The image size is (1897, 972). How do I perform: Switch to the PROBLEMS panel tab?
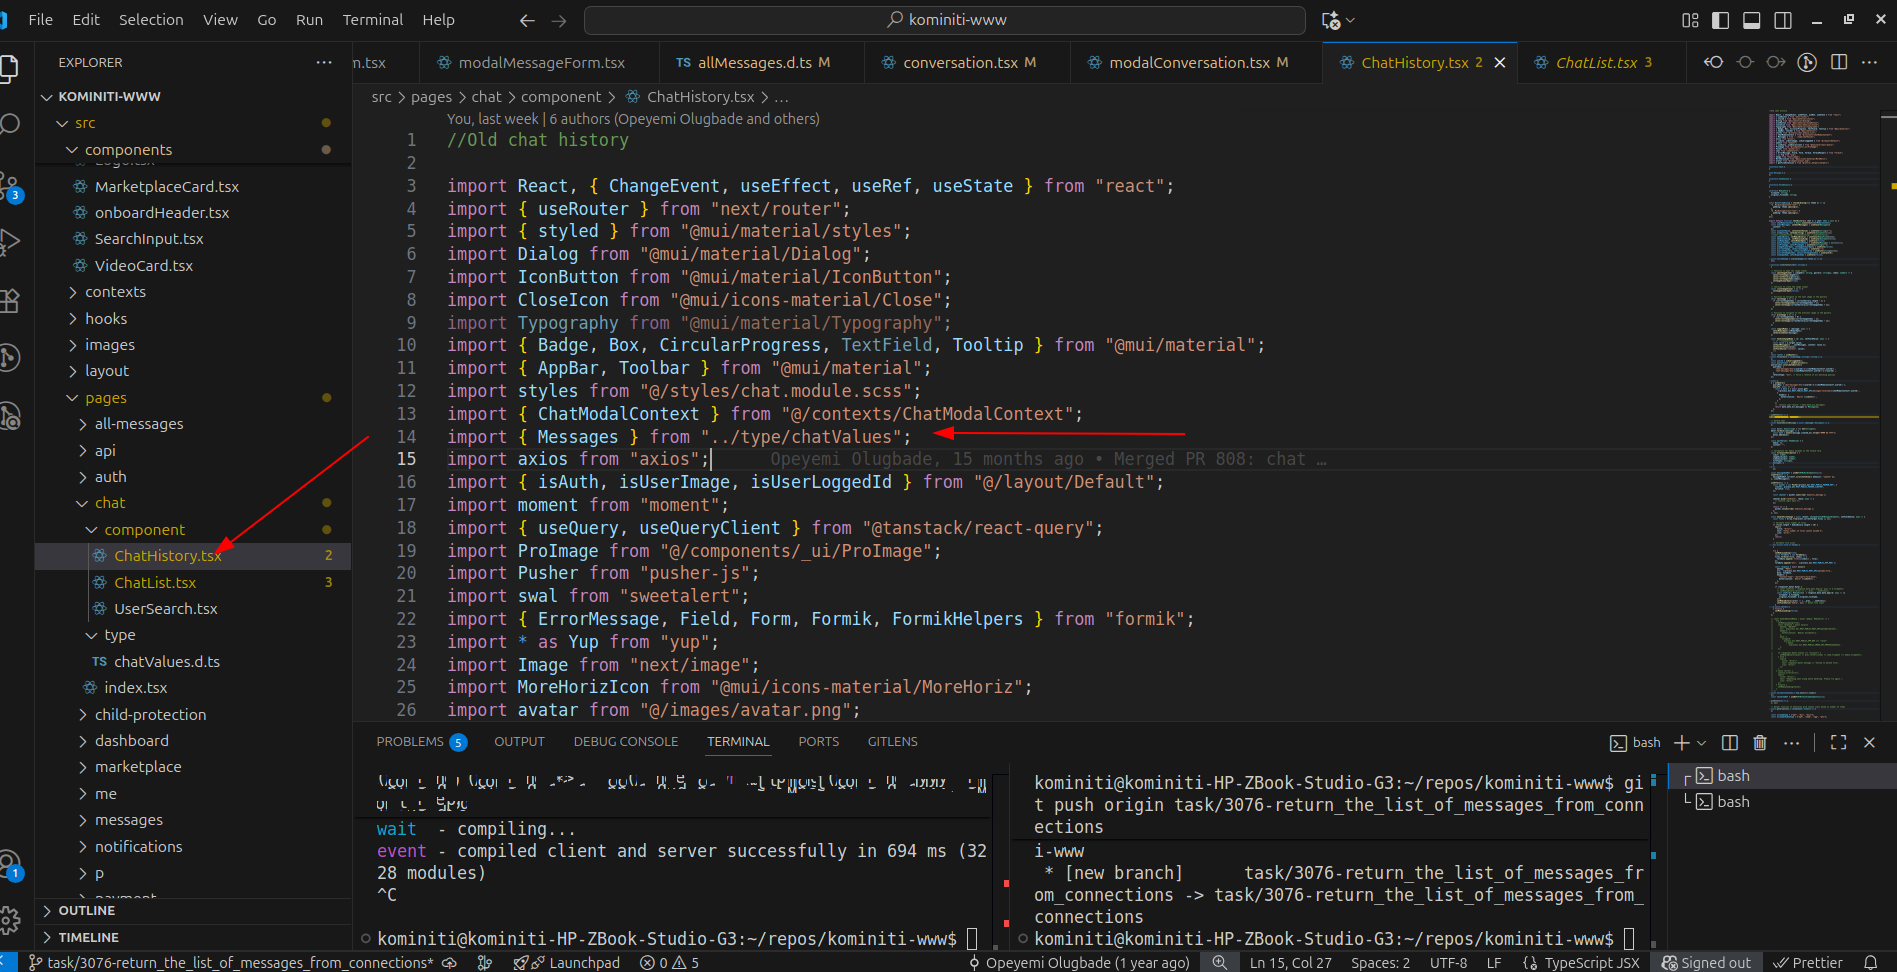tap(410, 742)
